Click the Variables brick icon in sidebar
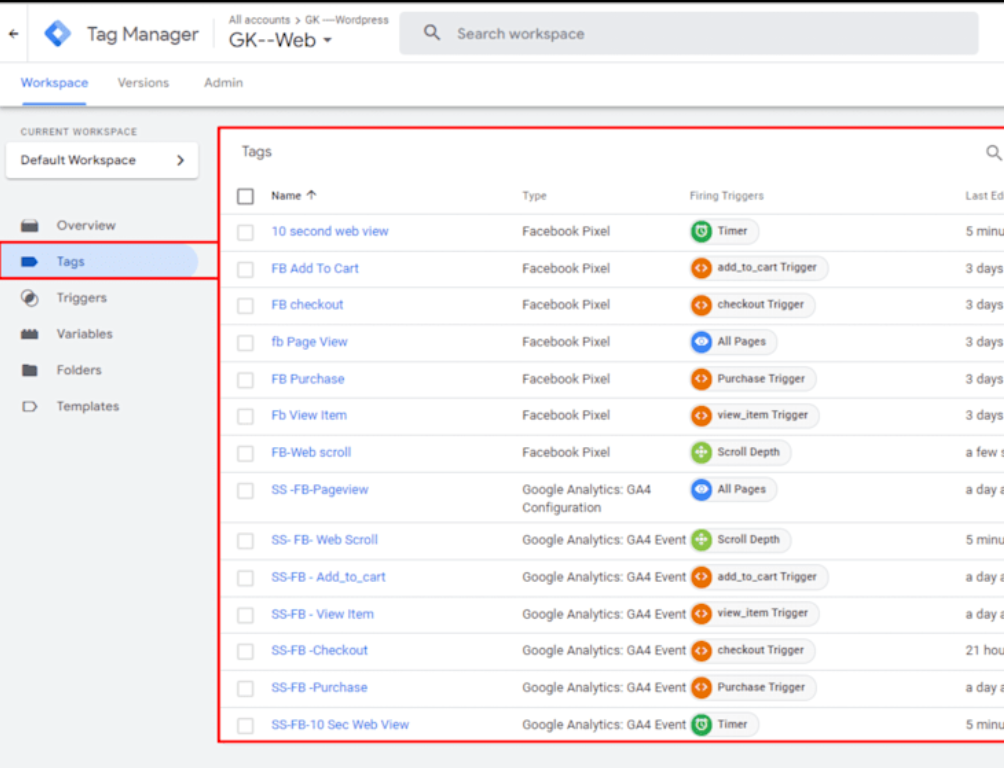This screenshot has height=768, width=1004. tap(30, 334)
